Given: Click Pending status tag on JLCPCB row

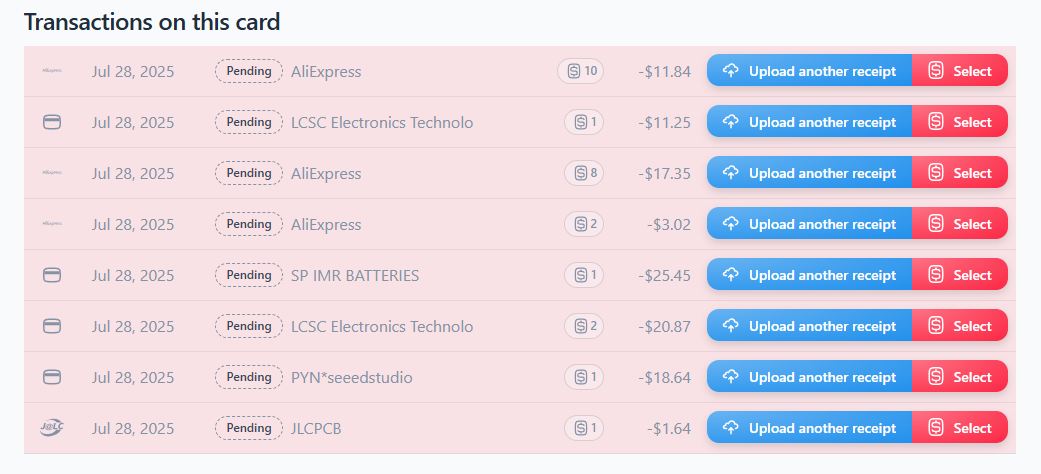Looking at the screenshot, I should pyautogui.click(x=249, y=428).
